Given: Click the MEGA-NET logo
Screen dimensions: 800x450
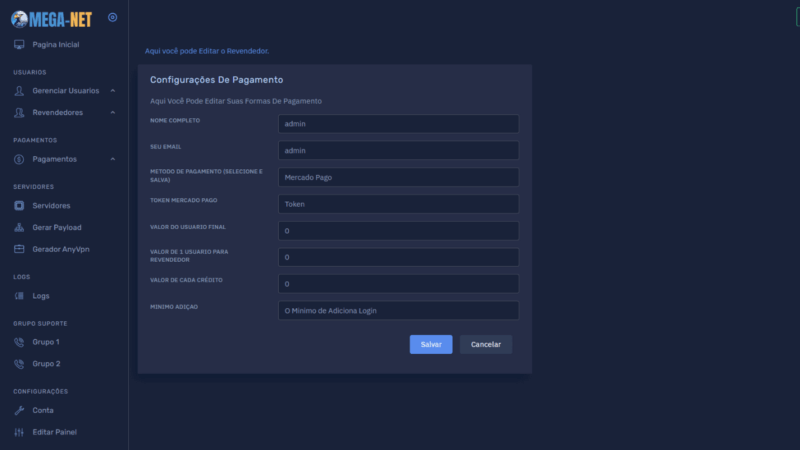Looking at the screenshot, I should pyautogui.click(x=52, y=19).
